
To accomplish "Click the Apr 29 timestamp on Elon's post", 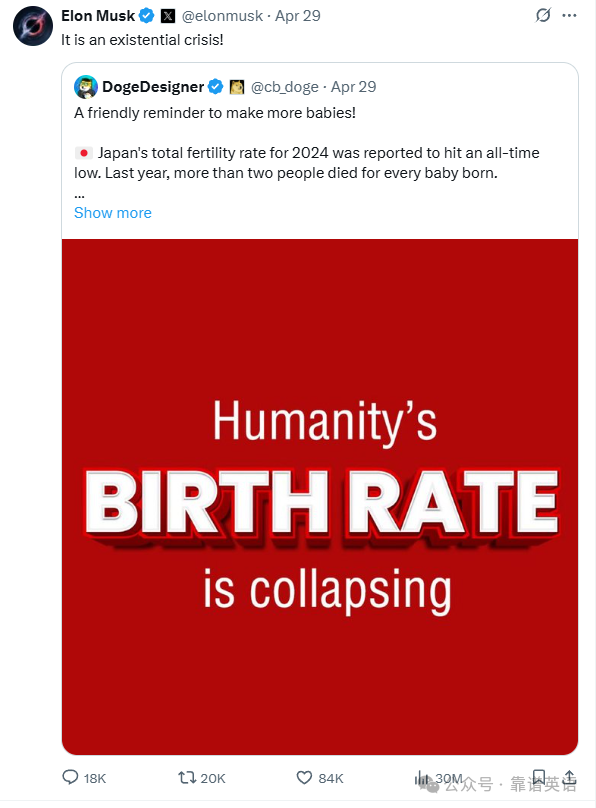I will coord(298,16).
